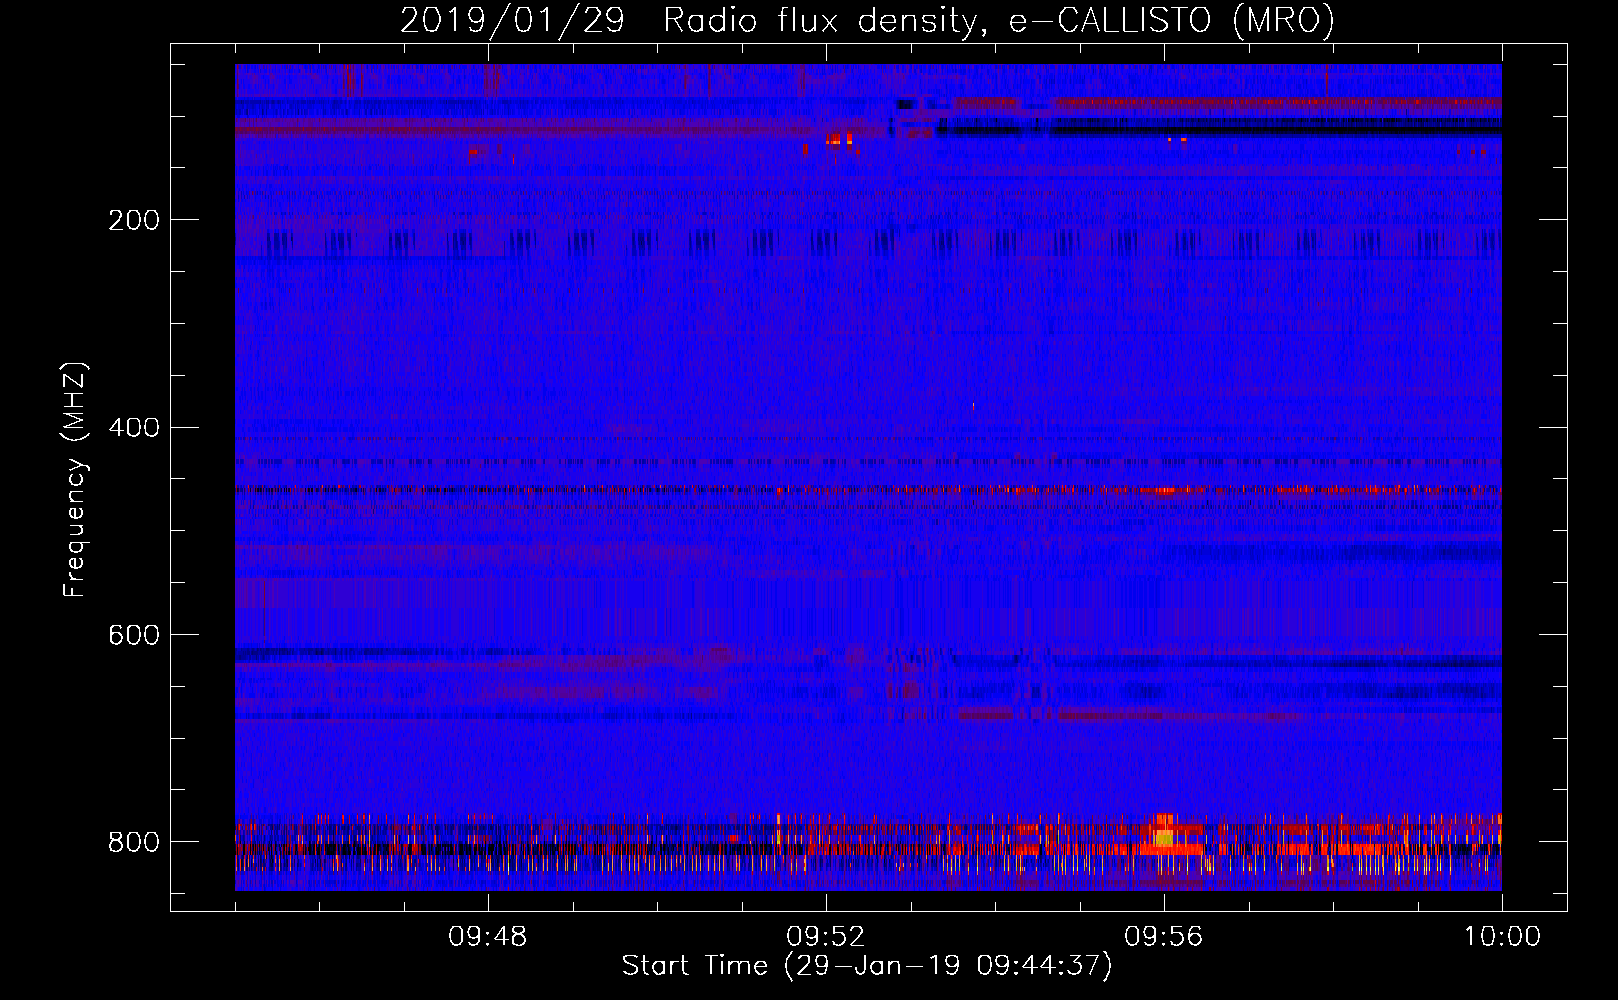The width and height of the screenshot is (1618, 1000).
Task: Click the plot title '2019/01/29 Radio flux density'
Action: [689, 20]
